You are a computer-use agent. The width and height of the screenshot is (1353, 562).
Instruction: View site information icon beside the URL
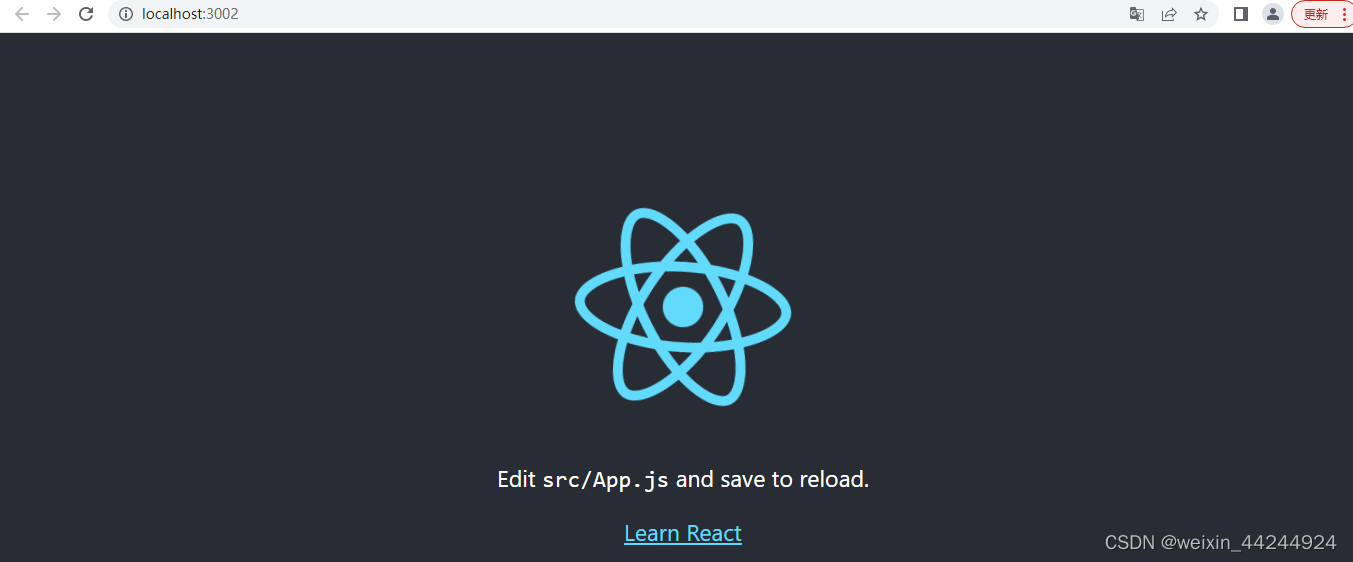pyautogui.click(x=125, y=14)
